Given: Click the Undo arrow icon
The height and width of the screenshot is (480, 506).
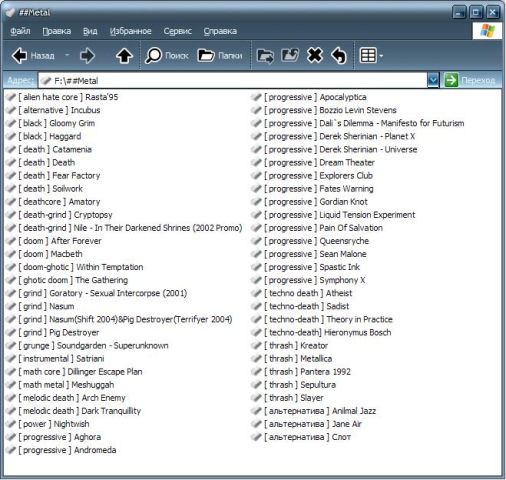Looking at the screenshot, I should [339, 56].
